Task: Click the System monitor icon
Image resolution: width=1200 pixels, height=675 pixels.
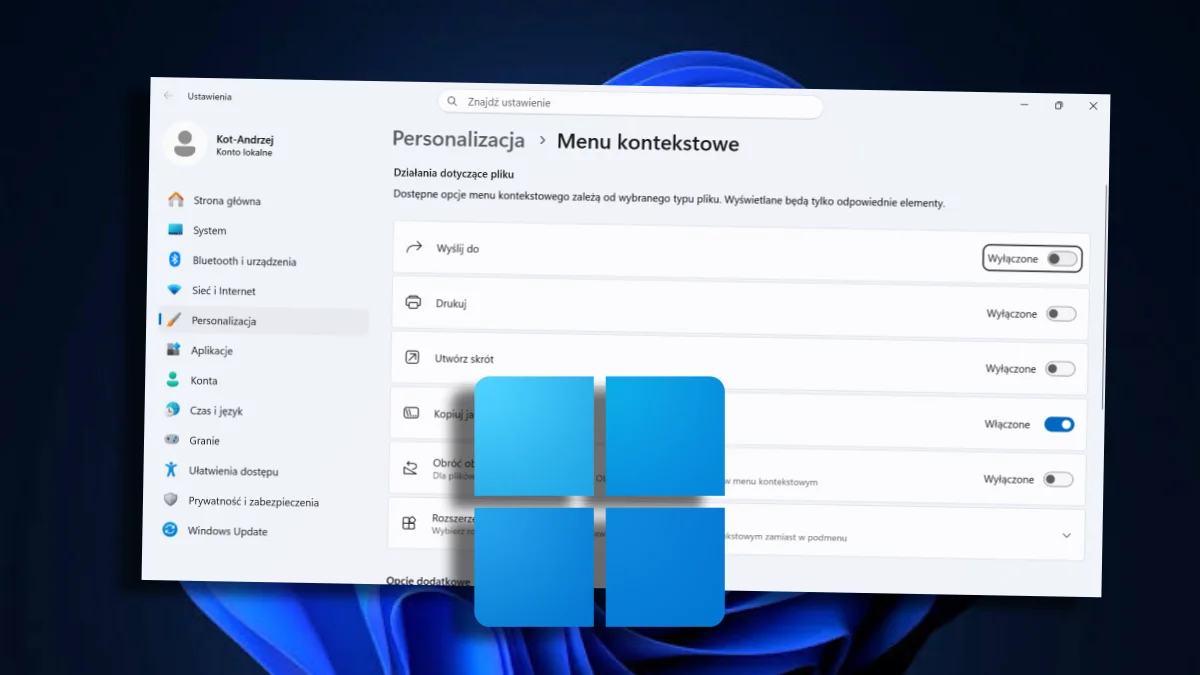Action: (x=176, y=229)
